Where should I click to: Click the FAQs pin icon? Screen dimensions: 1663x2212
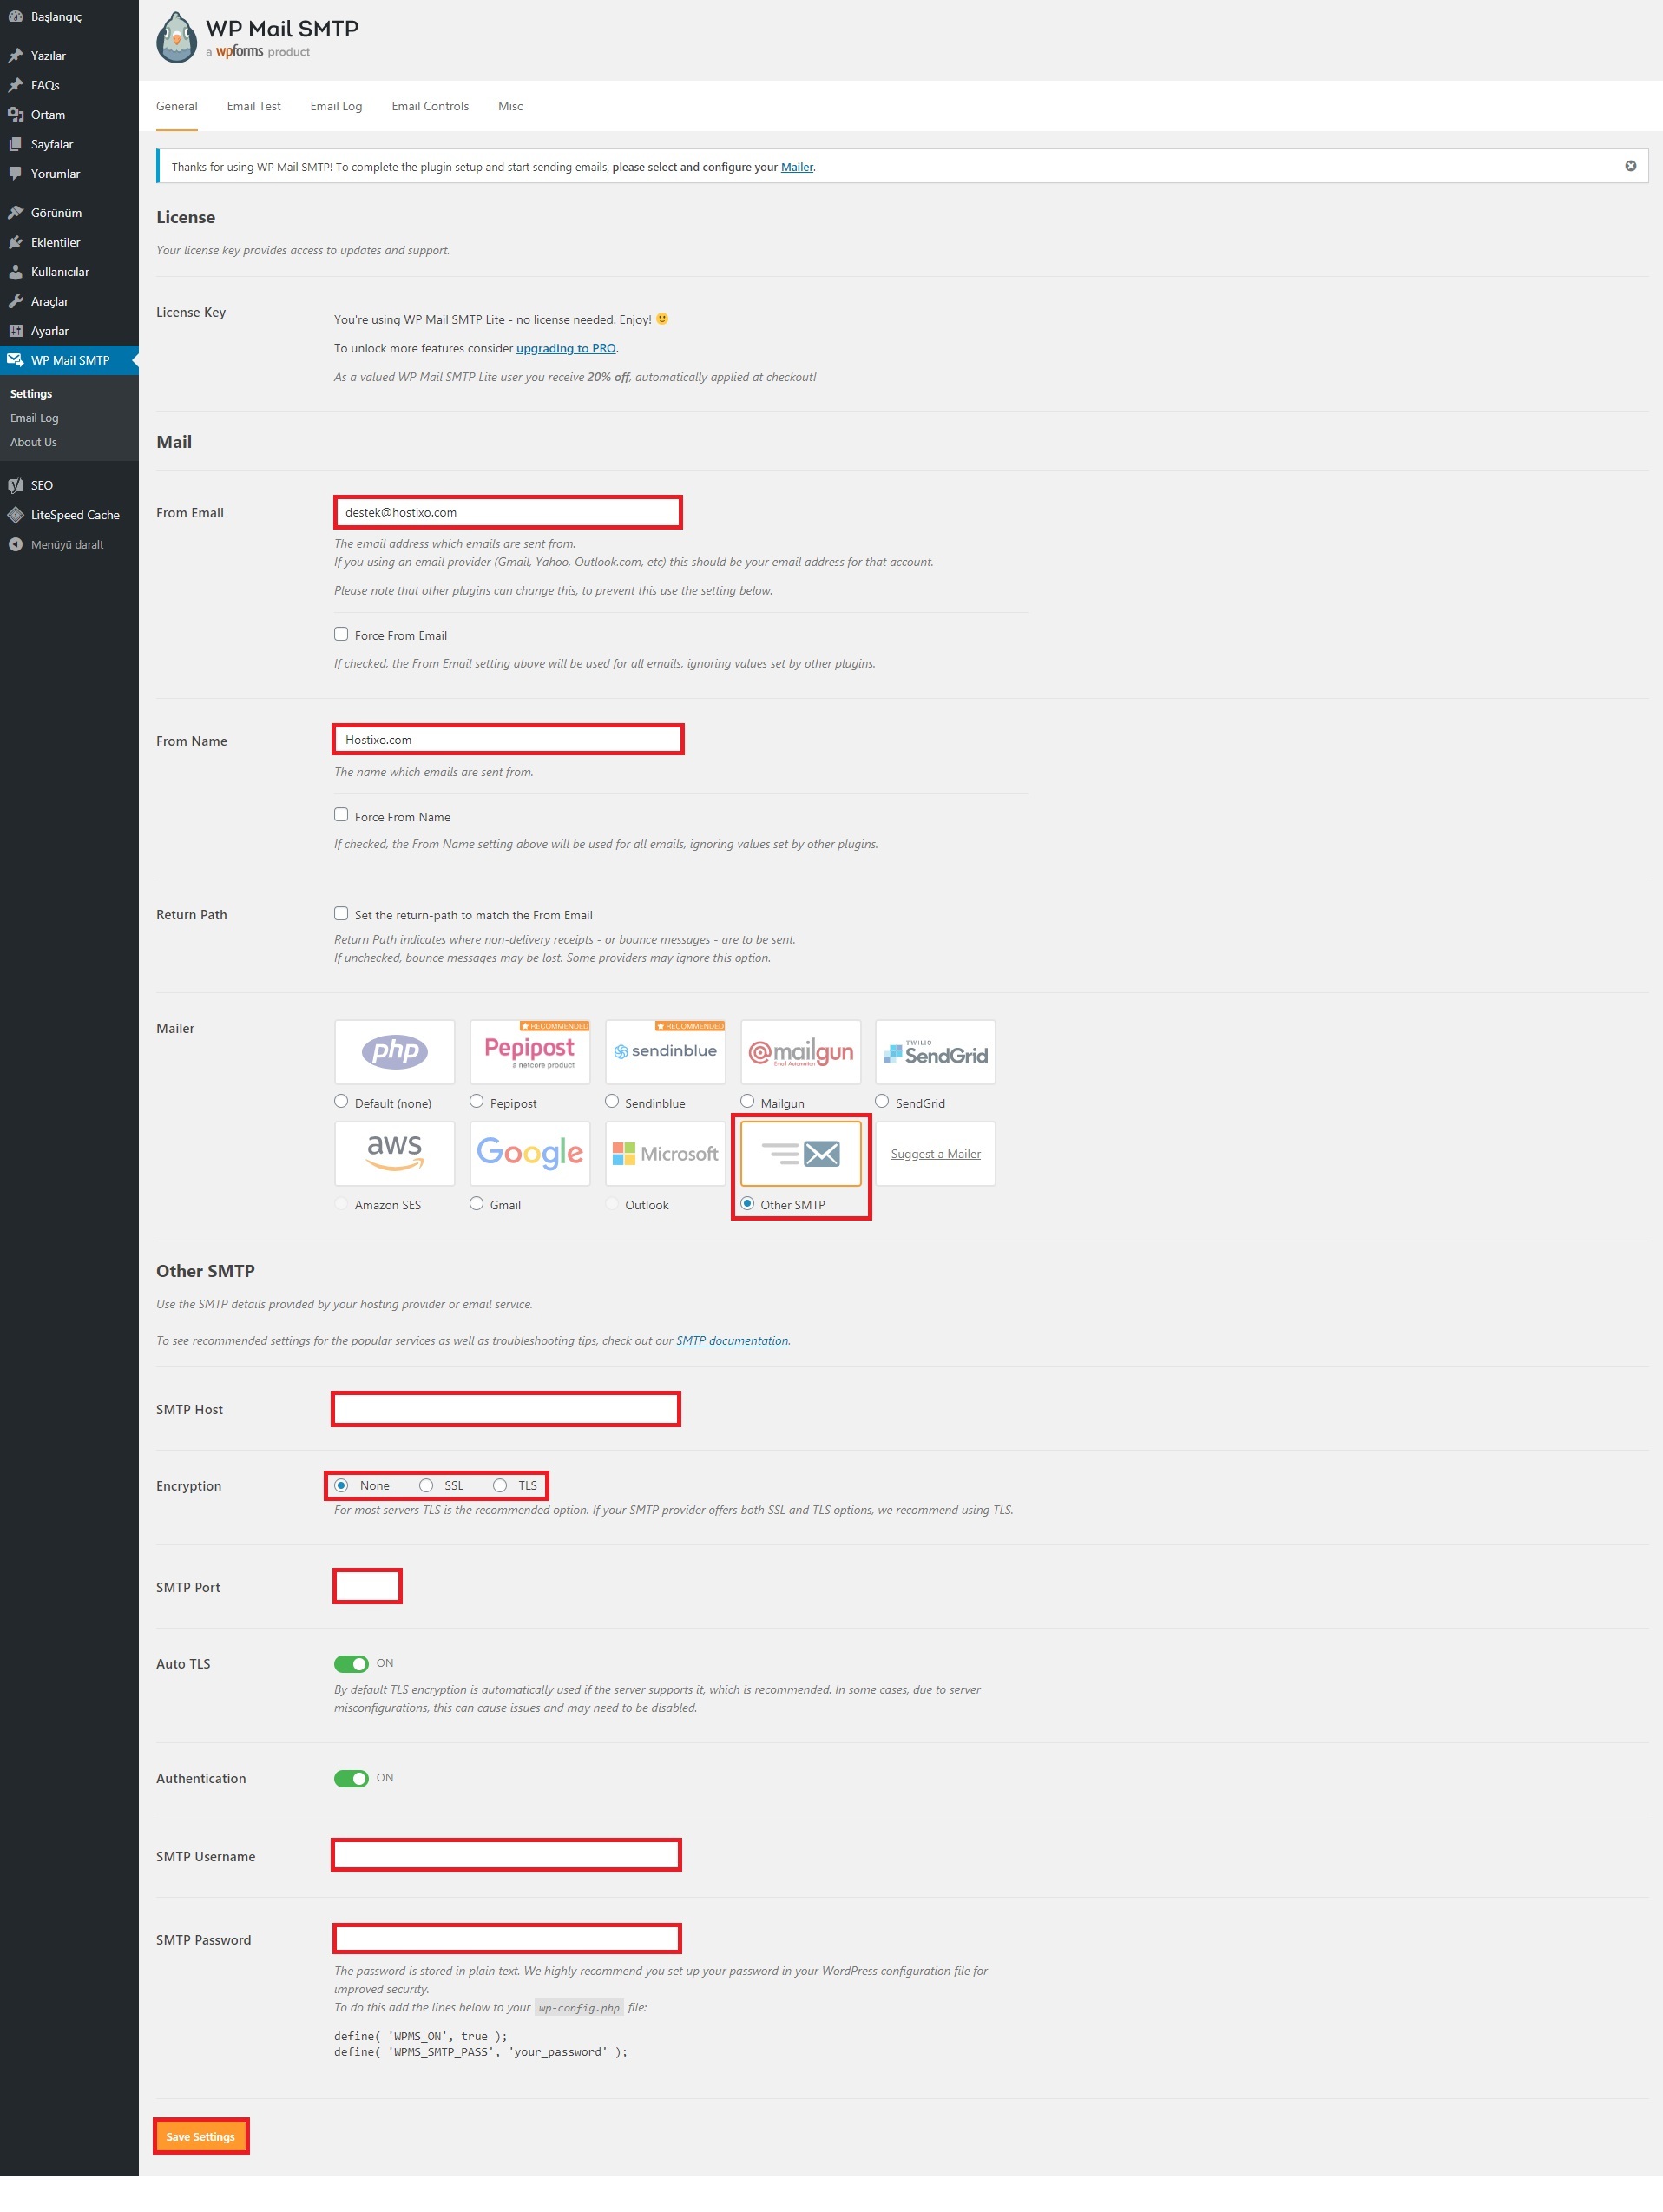tap(15, 85)
